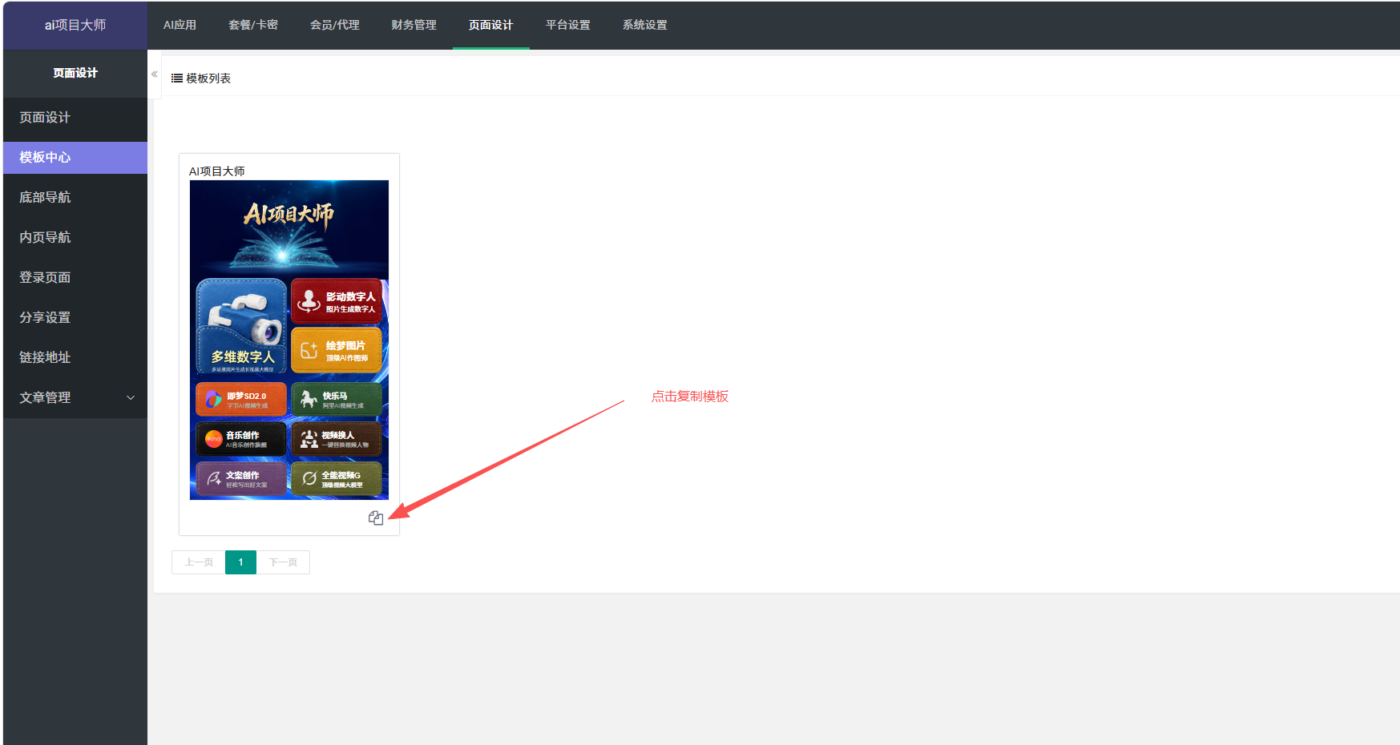Viewport: 1400px width, 745px height.
Task: Click the list icon beside 模板列表
Action: 177,78
